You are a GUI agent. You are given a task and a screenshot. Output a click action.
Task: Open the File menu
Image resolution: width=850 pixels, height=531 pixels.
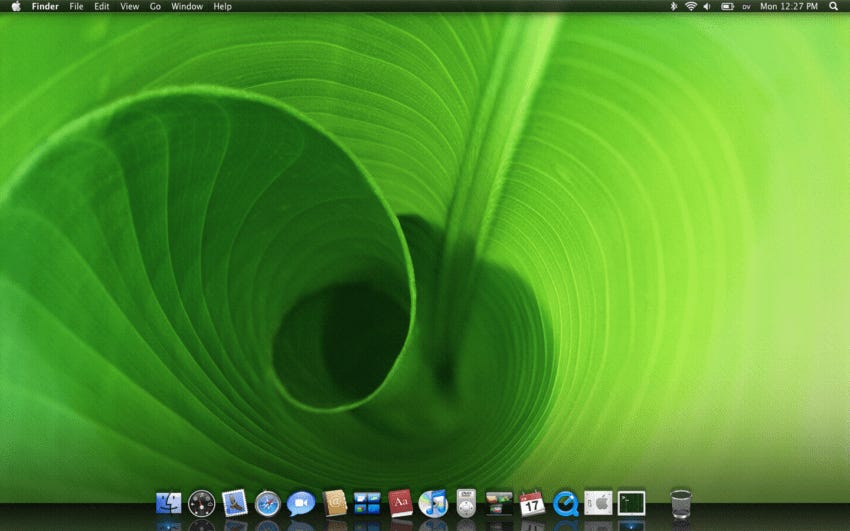76,7
